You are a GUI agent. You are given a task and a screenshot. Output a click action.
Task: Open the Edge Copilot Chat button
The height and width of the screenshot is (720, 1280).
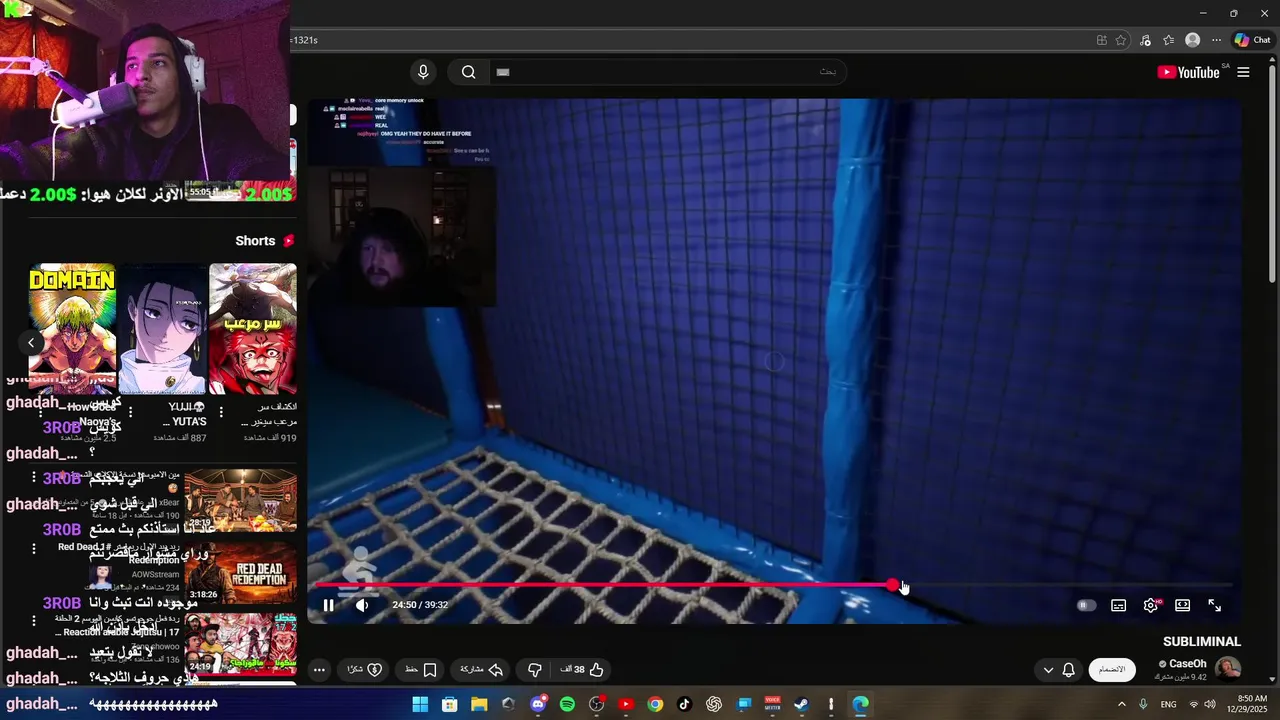[x=1252, y=40]
